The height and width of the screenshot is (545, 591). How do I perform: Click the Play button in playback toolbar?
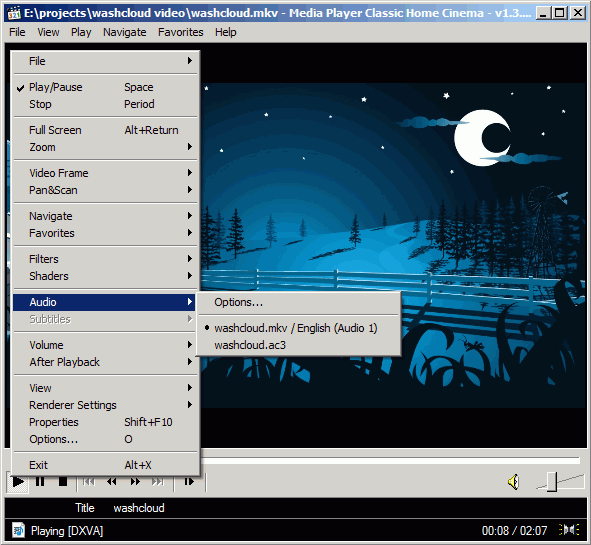[17, 482]
